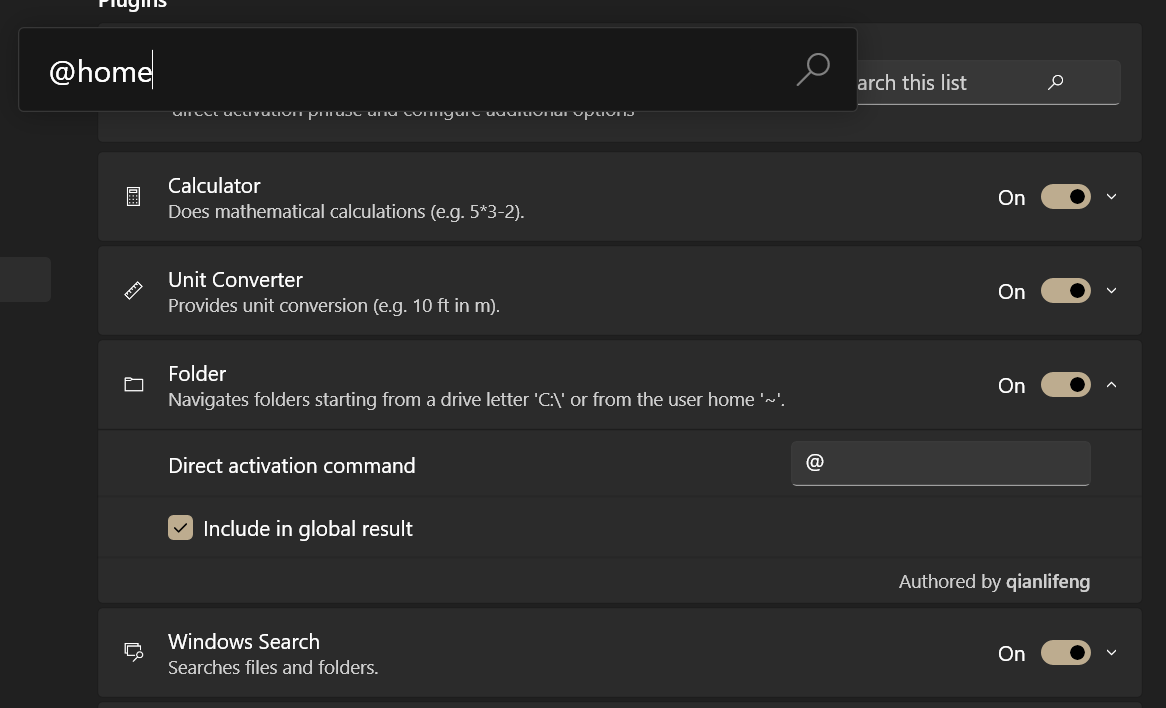Click 'Provides unit conversion' description text
The height and width of the screenshot is (708, 1166).
coord(334,306)
